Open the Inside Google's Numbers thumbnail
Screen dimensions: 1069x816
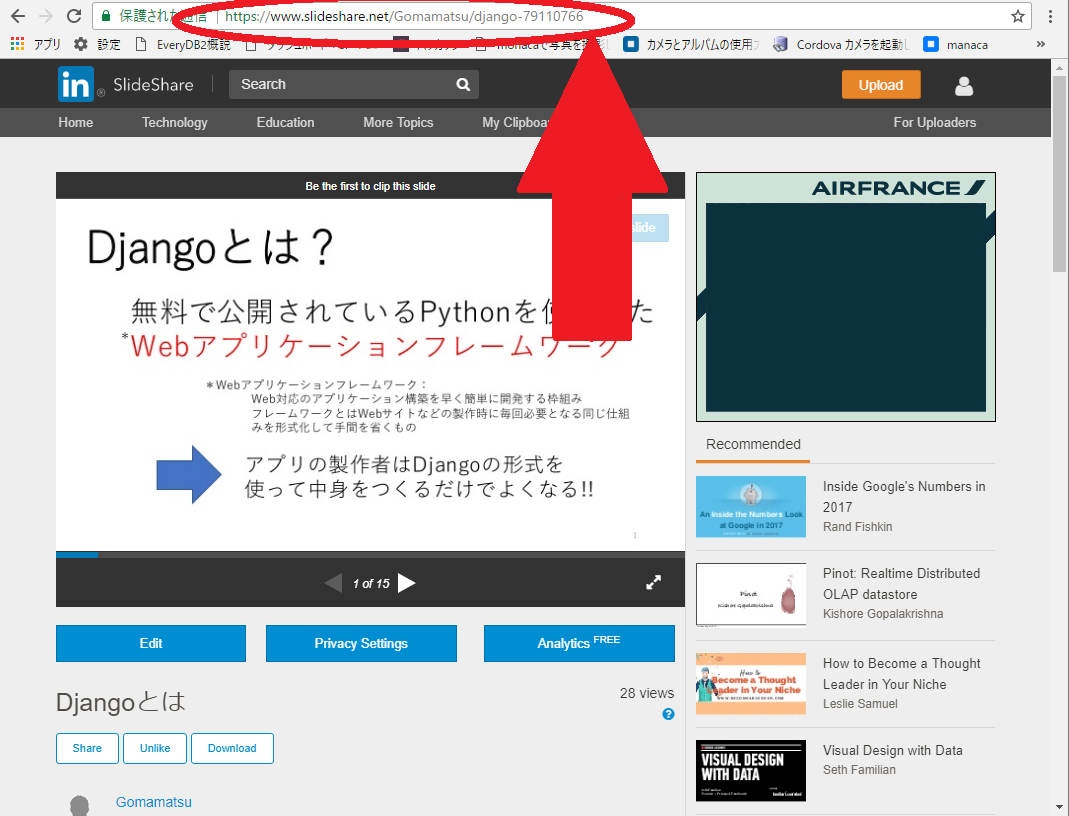750,506
